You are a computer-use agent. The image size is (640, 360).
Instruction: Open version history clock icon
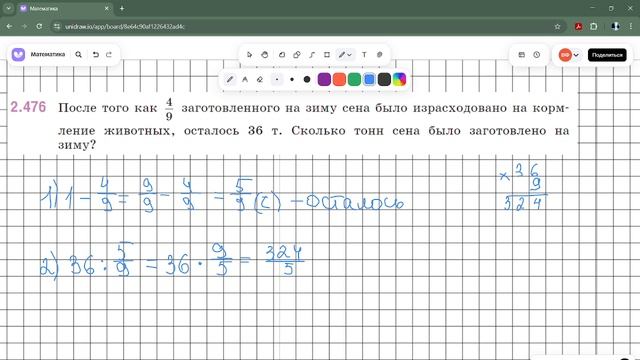(x=537, y=55)
